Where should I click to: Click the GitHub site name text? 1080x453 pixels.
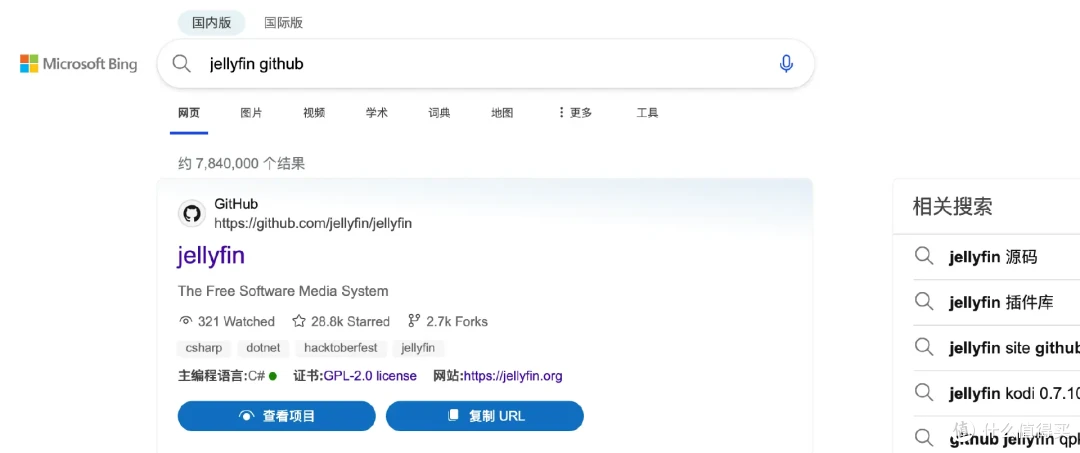pyautogui.click(x=236, y=204)
